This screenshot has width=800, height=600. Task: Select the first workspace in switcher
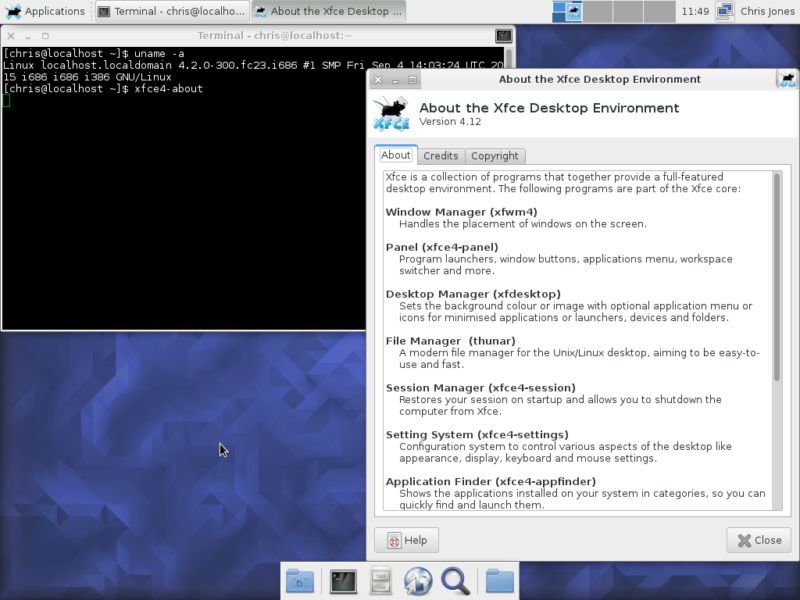coord(567,11)
